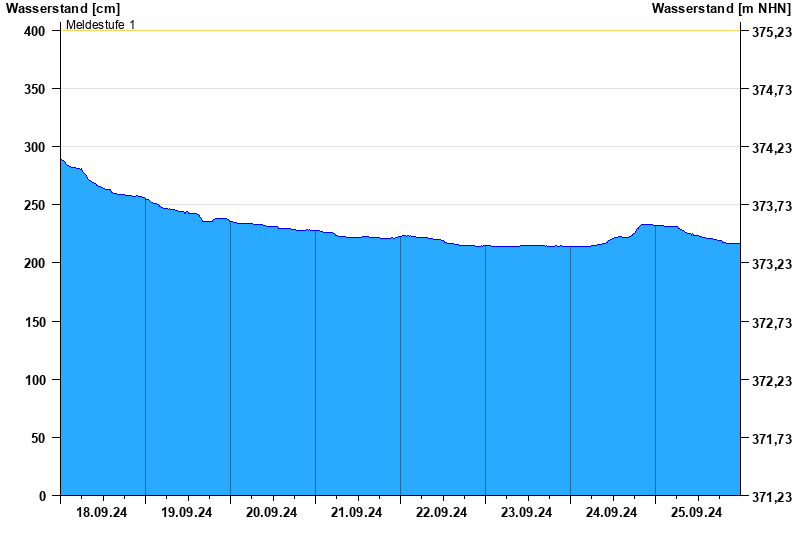Click the 371,23 value on right axis

click(771, 497)
